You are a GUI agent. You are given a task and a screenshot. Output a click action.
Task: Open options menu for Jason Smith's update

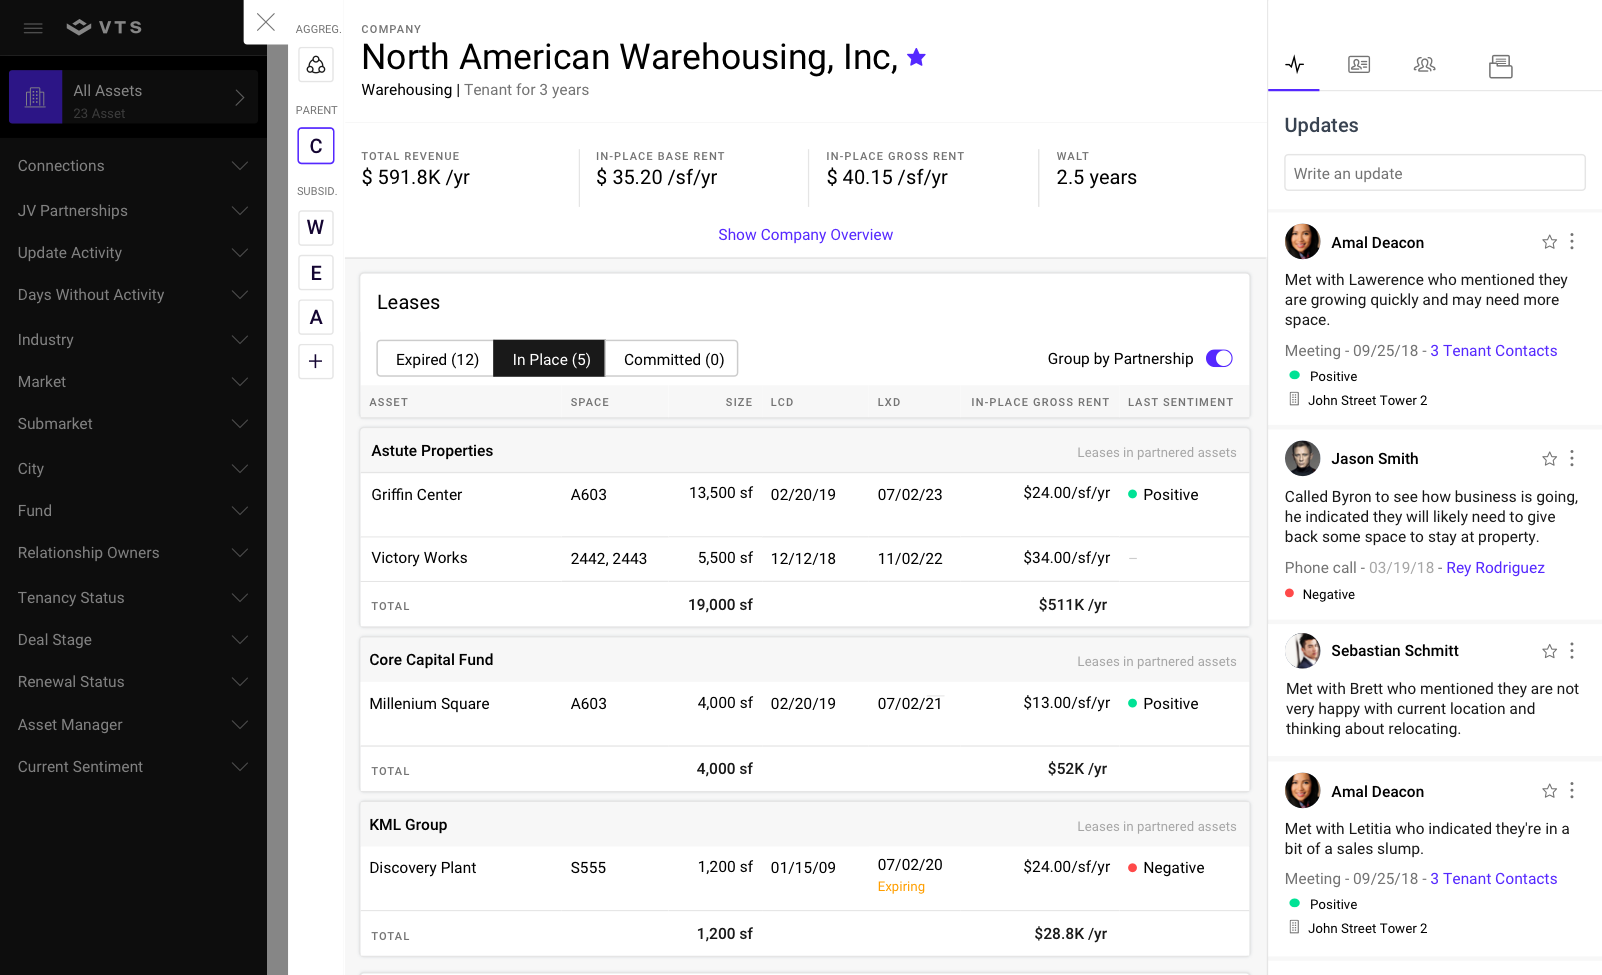[1572, 459]
